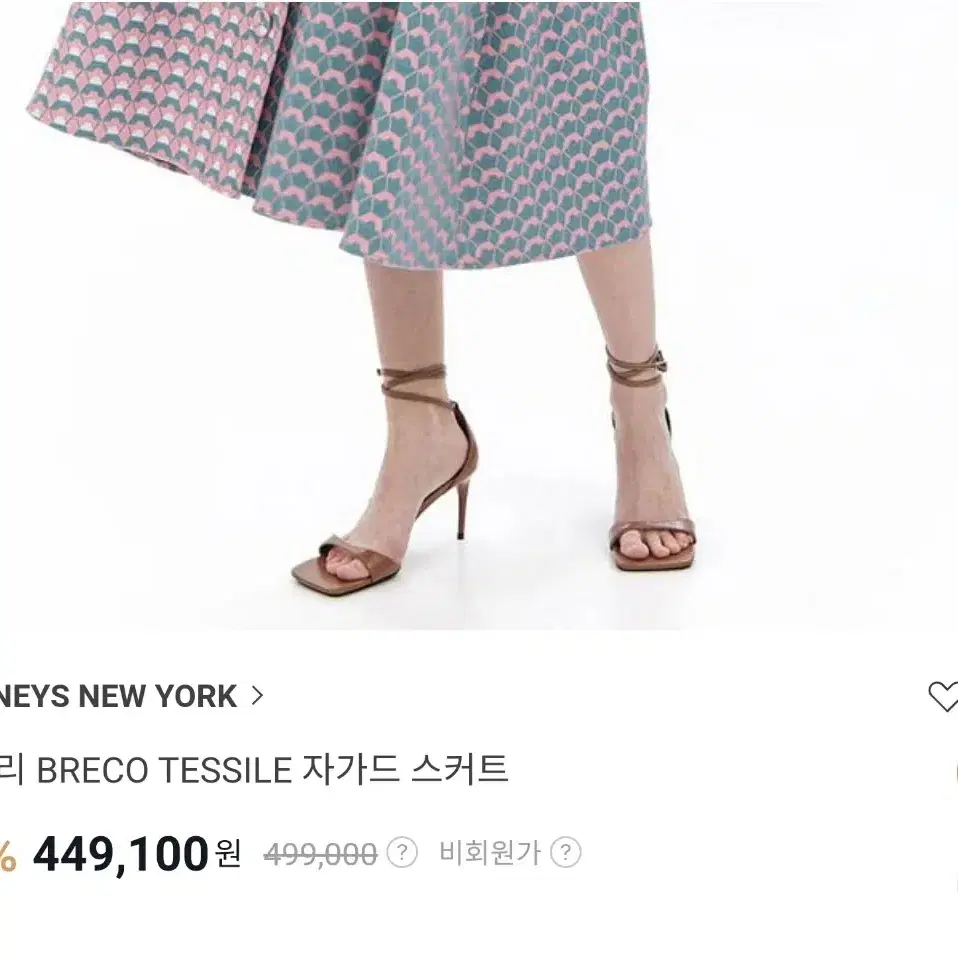Screen dimensions: 958x958
Task: Click the 비회원가 label
Action: point(490,852)
